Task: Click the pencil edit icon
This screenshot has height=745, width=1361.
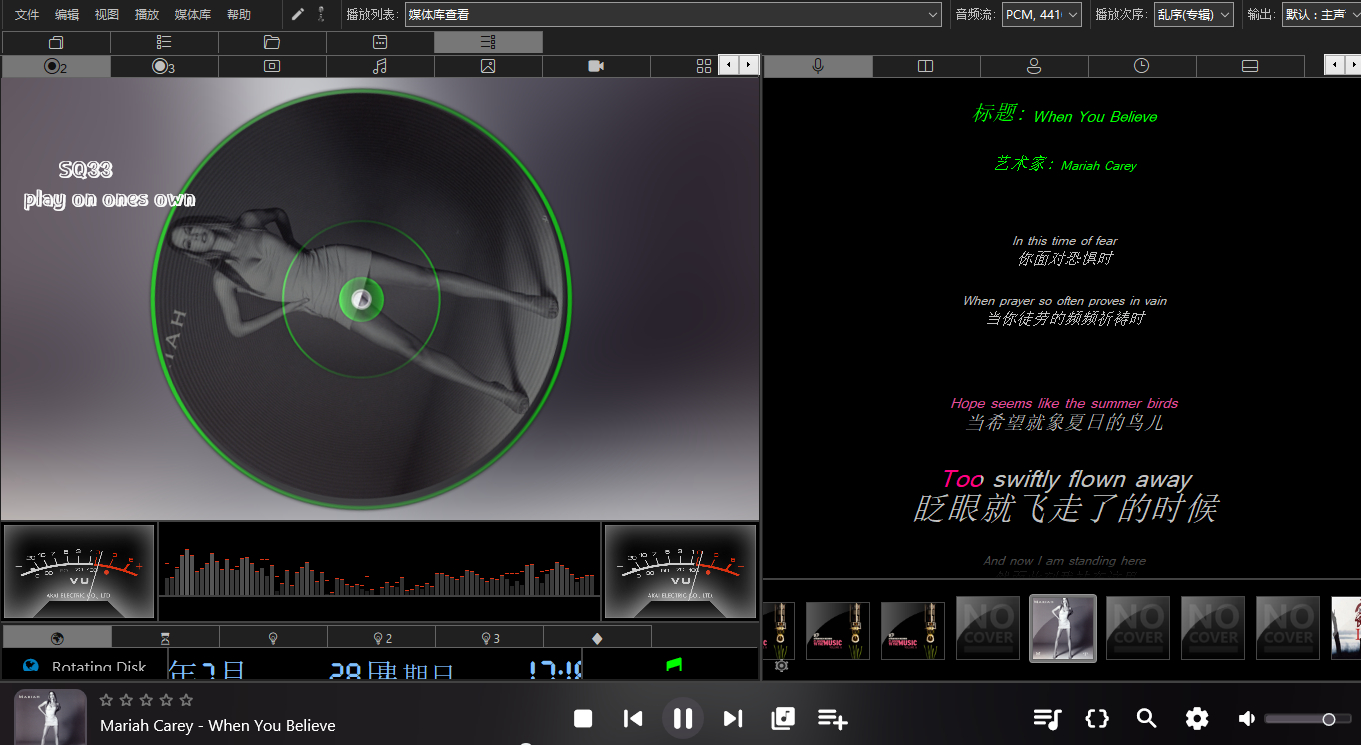Action: coord(298,14)
